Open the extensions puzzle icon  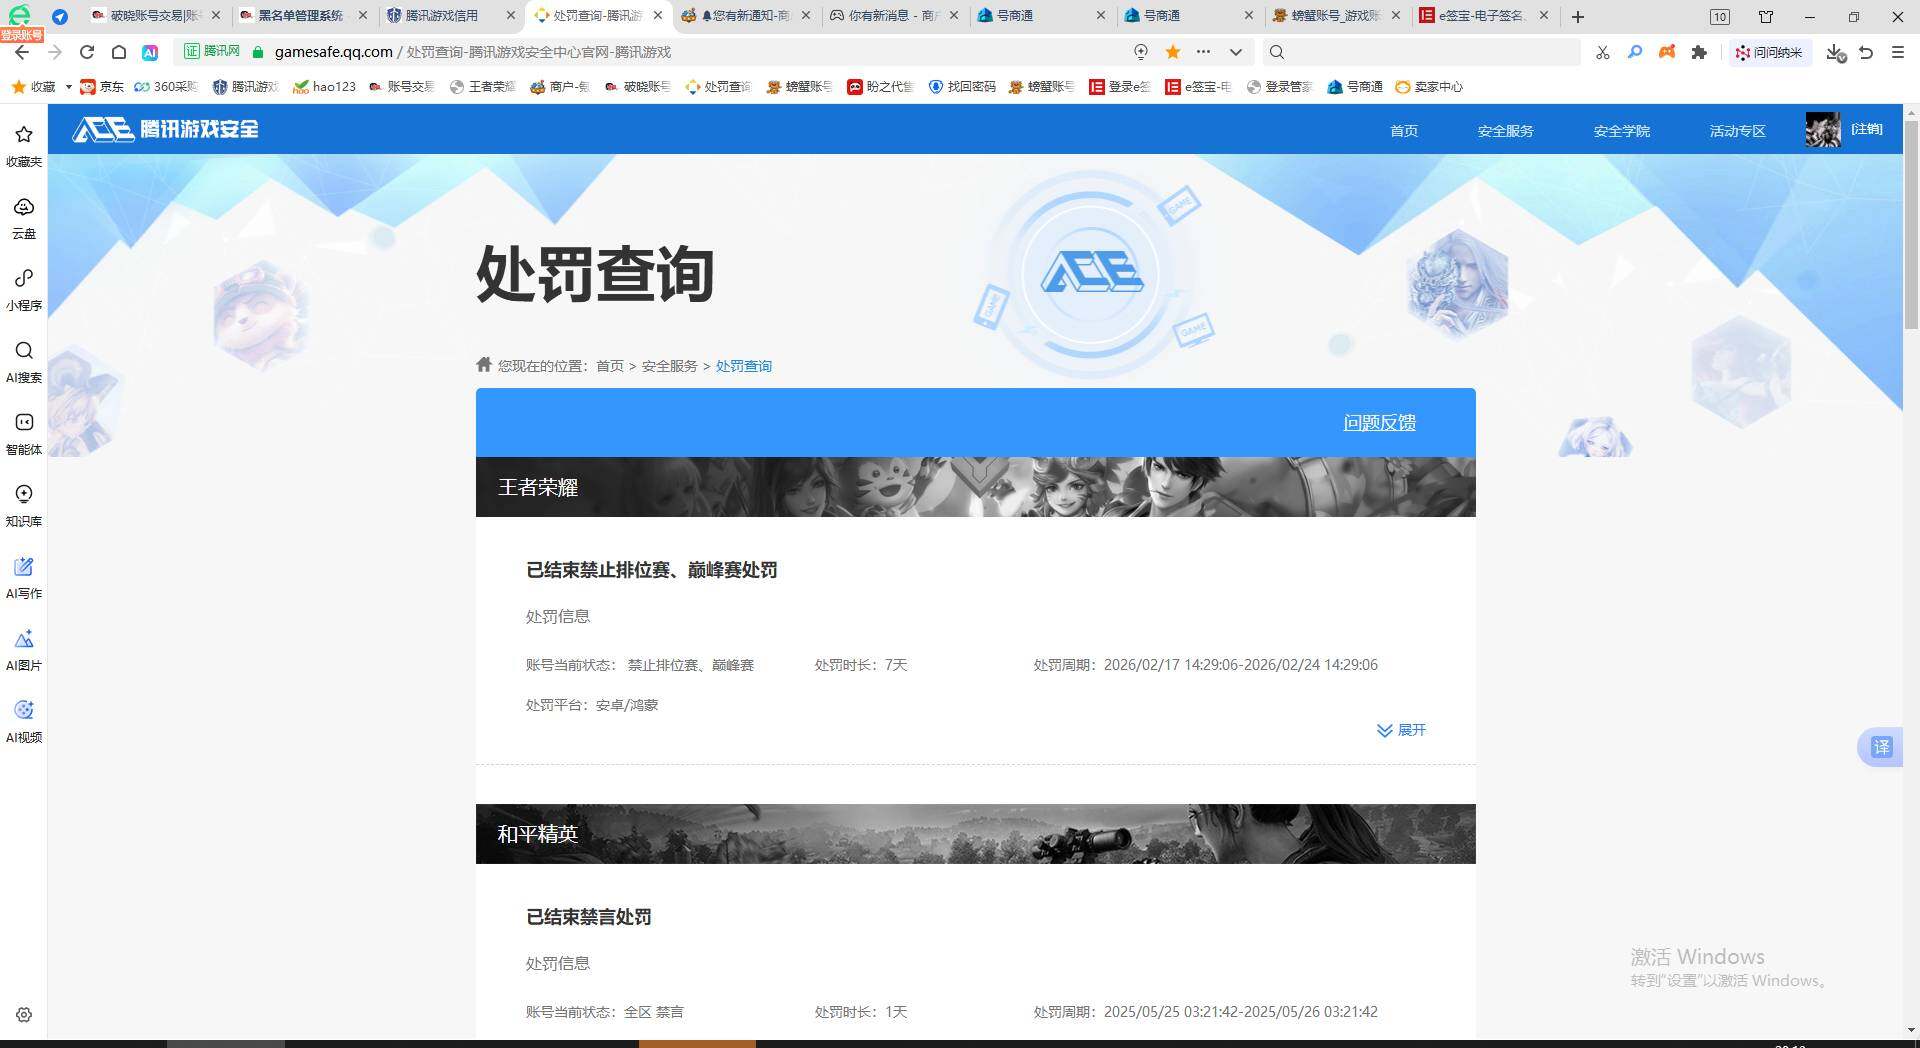tap(1700, 52)
